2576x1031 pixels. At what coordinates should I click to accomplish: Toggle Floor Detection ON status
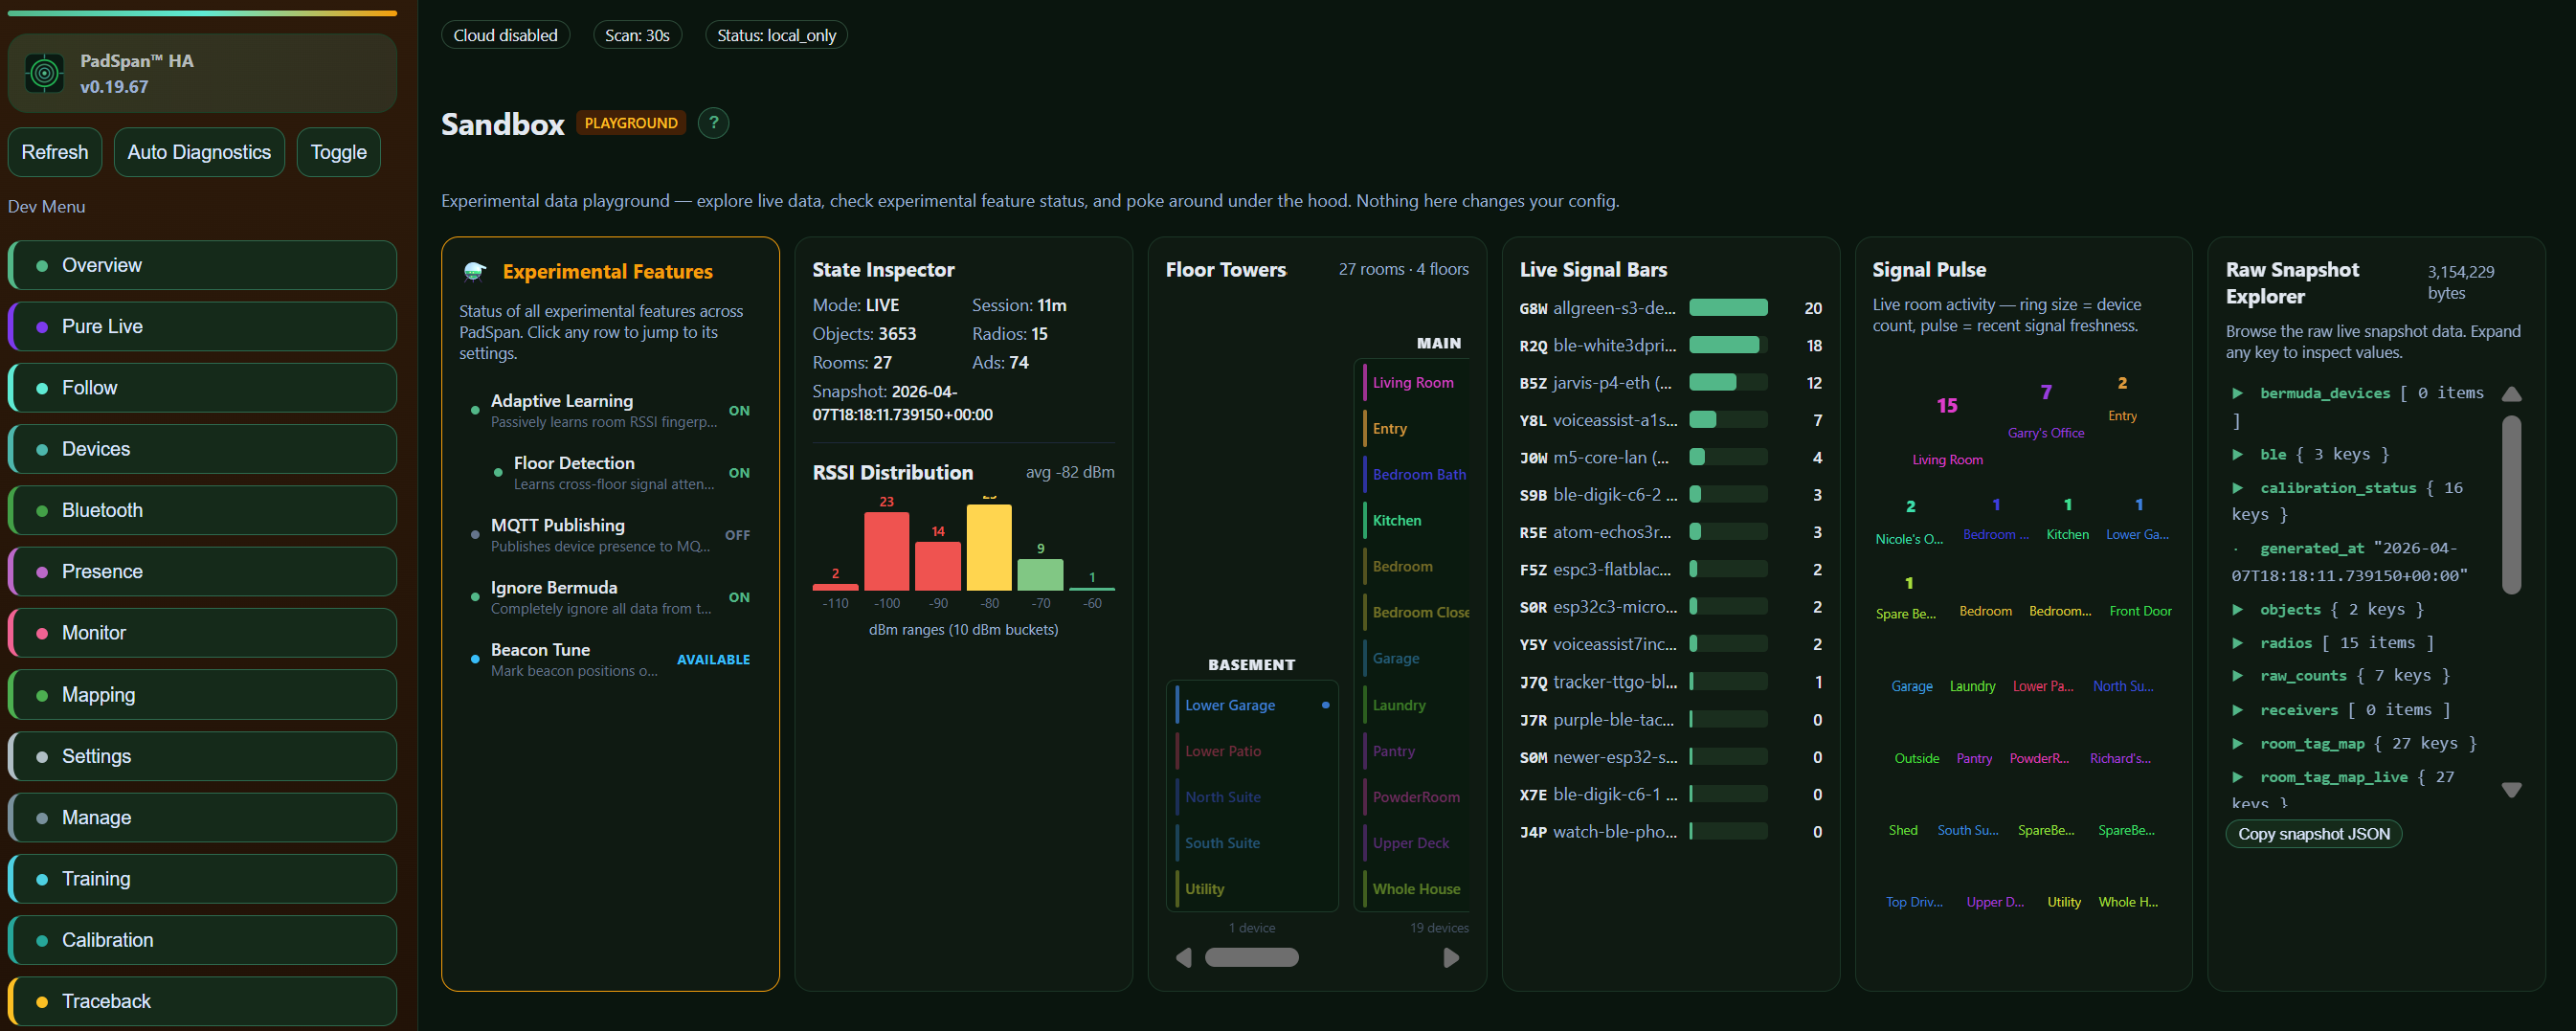tap(739, 473)
